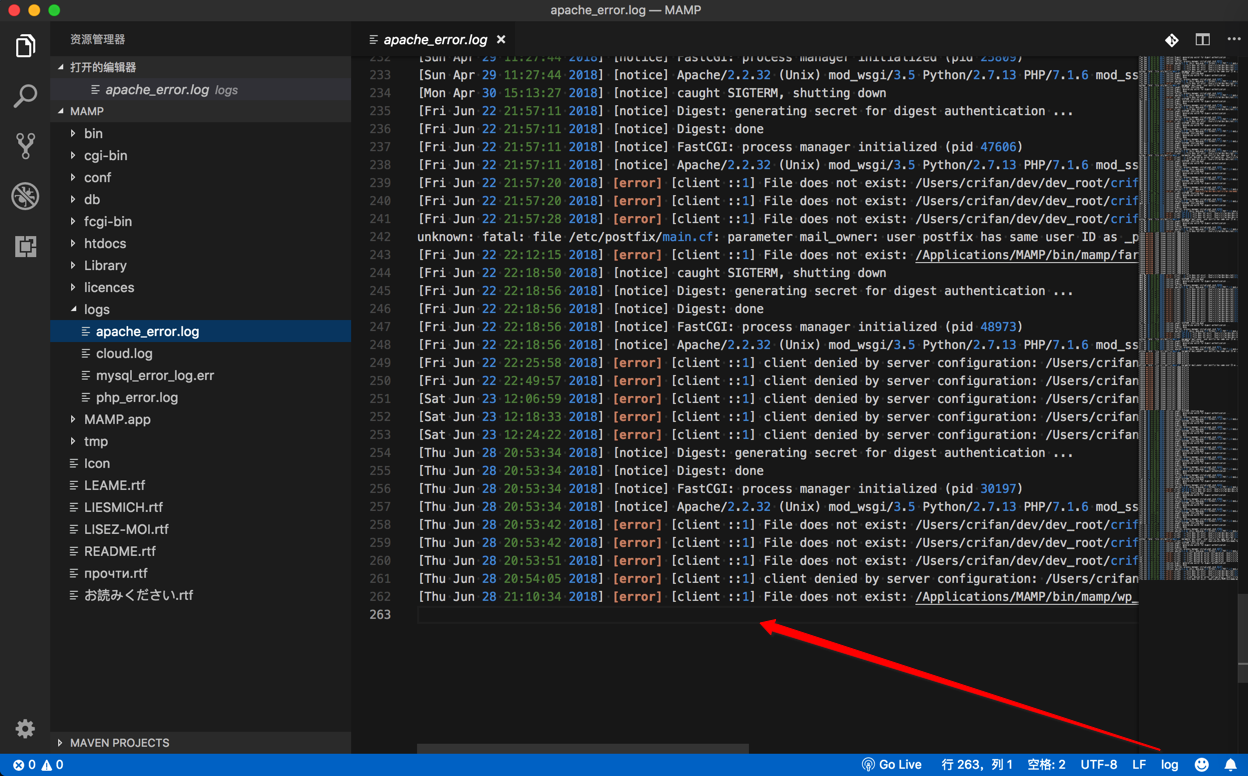The height and width of the screenshot is (777, 1248).
Task: Change file encoding UTF-8
Action: [x=1099, y=765]
